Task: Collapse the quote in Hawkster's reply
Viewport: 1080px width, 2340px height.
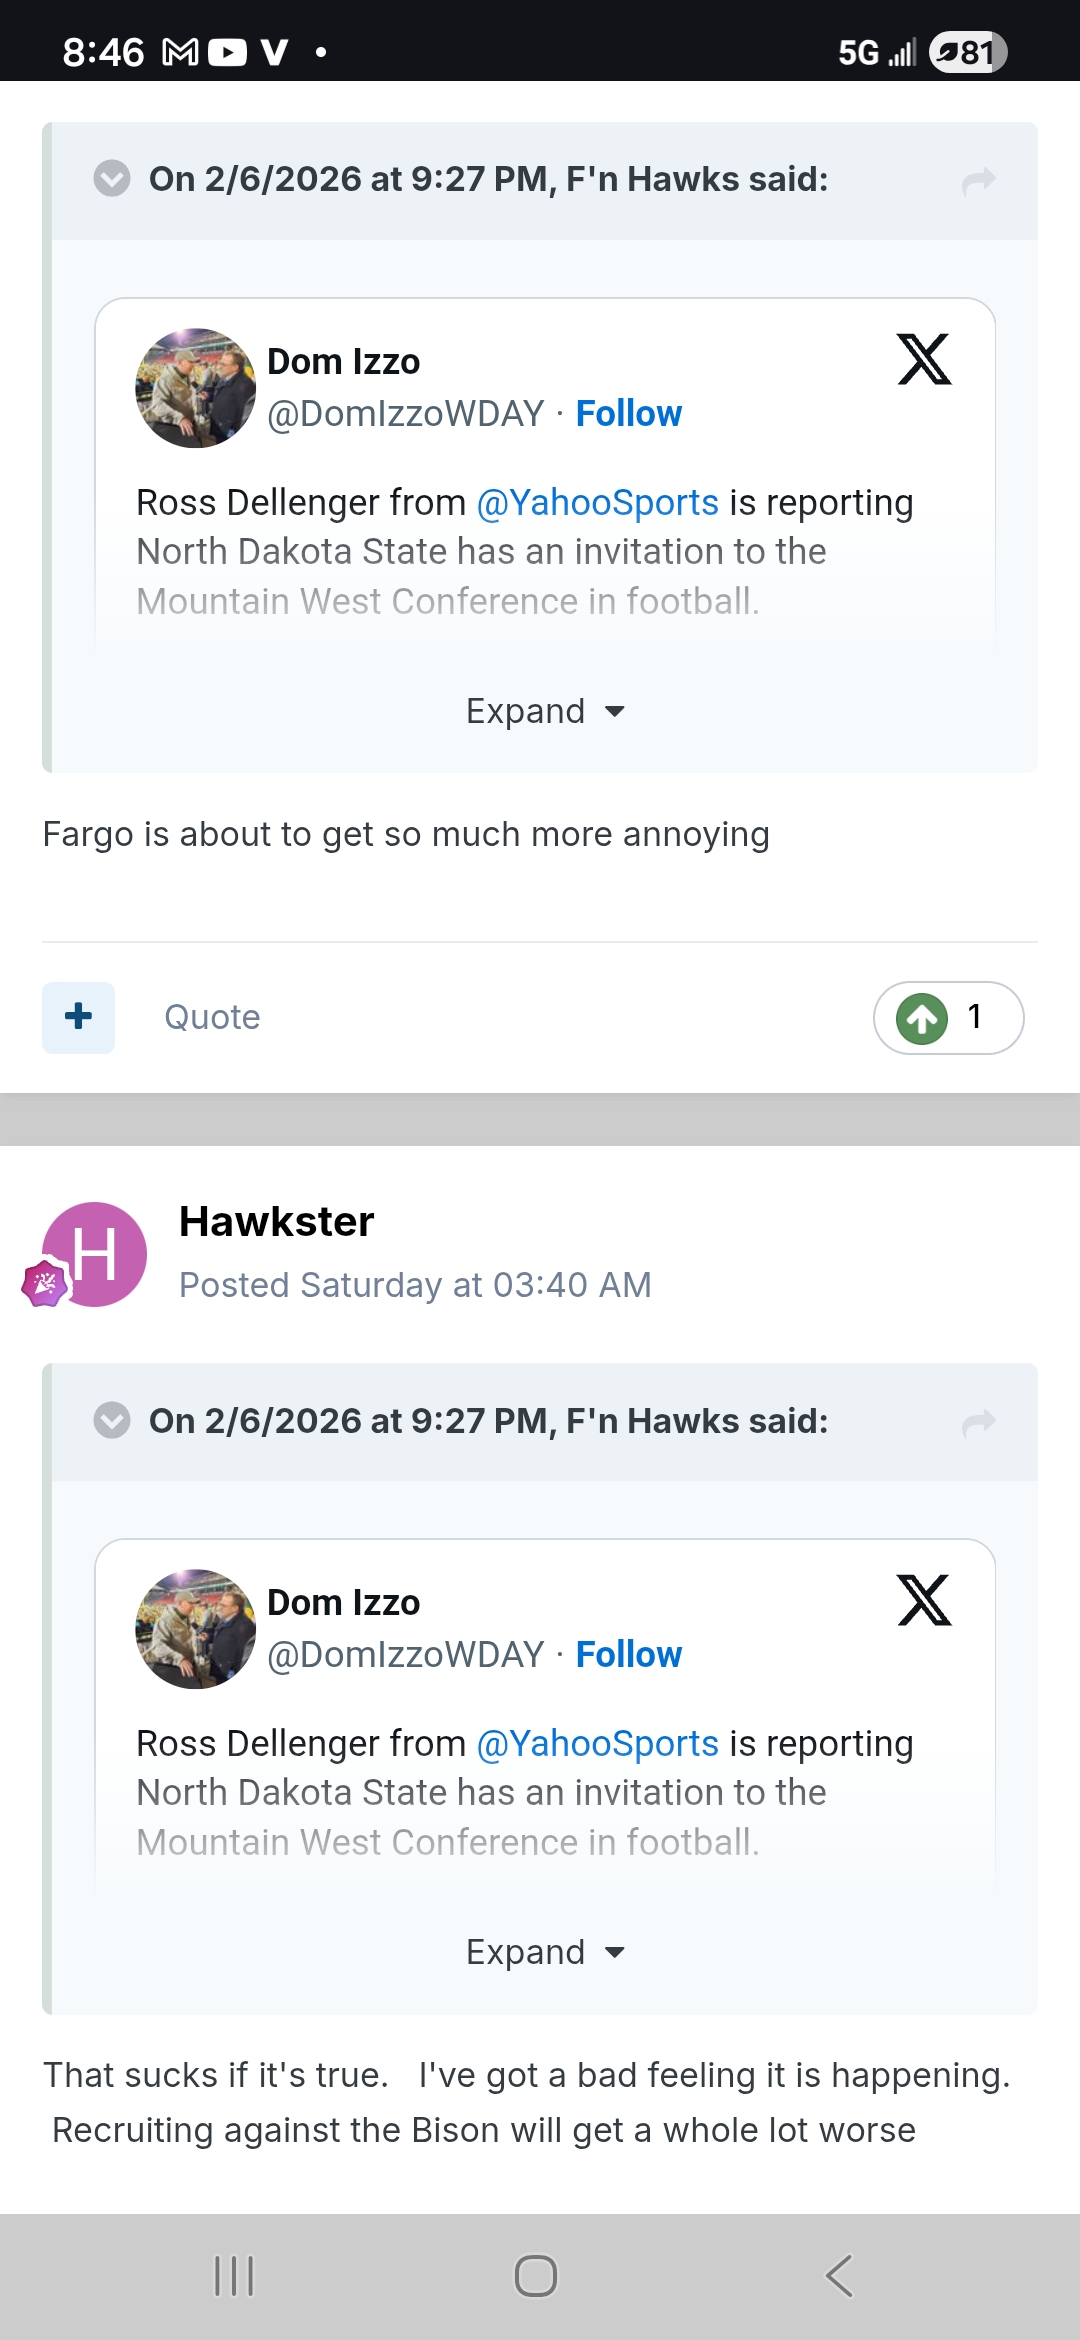Action: pyautogui.click(x=111, y=1420)
